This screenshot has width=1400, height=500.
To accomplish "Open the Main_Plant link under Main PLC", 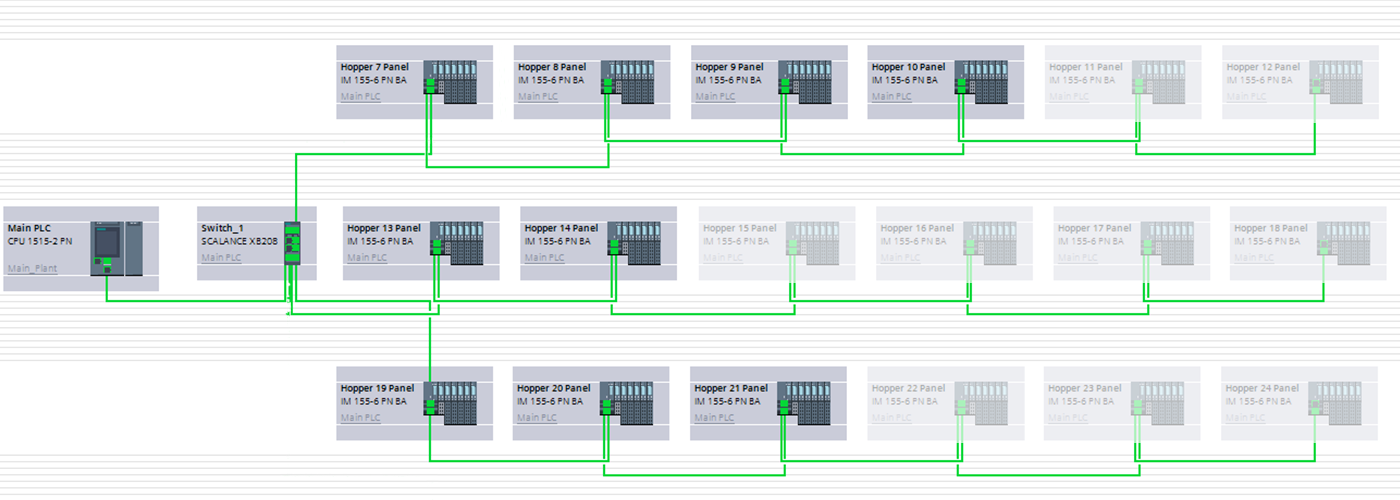I will coord(32,268).
